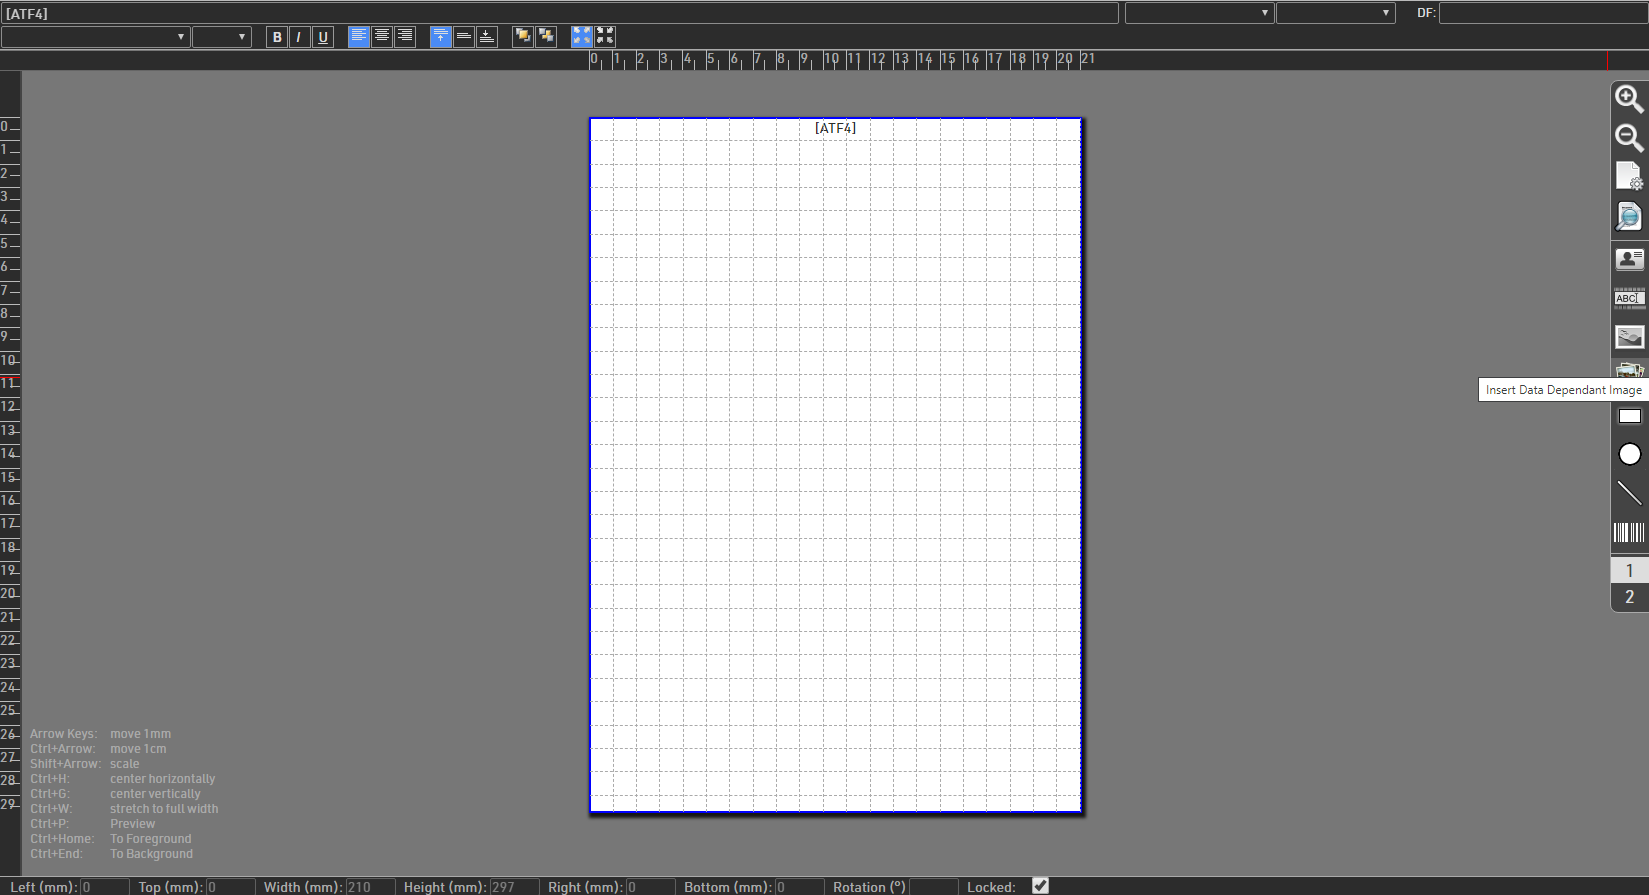Click the 'move 1mm' hint text
The image size is (1649, 895).
[x=140, y=734]
